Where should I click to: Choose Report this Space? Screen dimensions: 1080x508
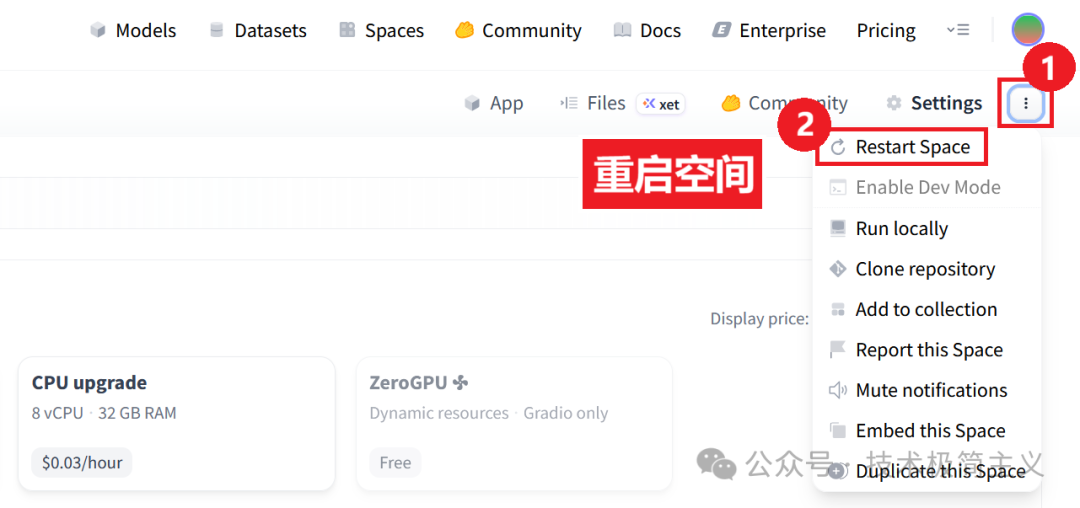click(926, 350)
